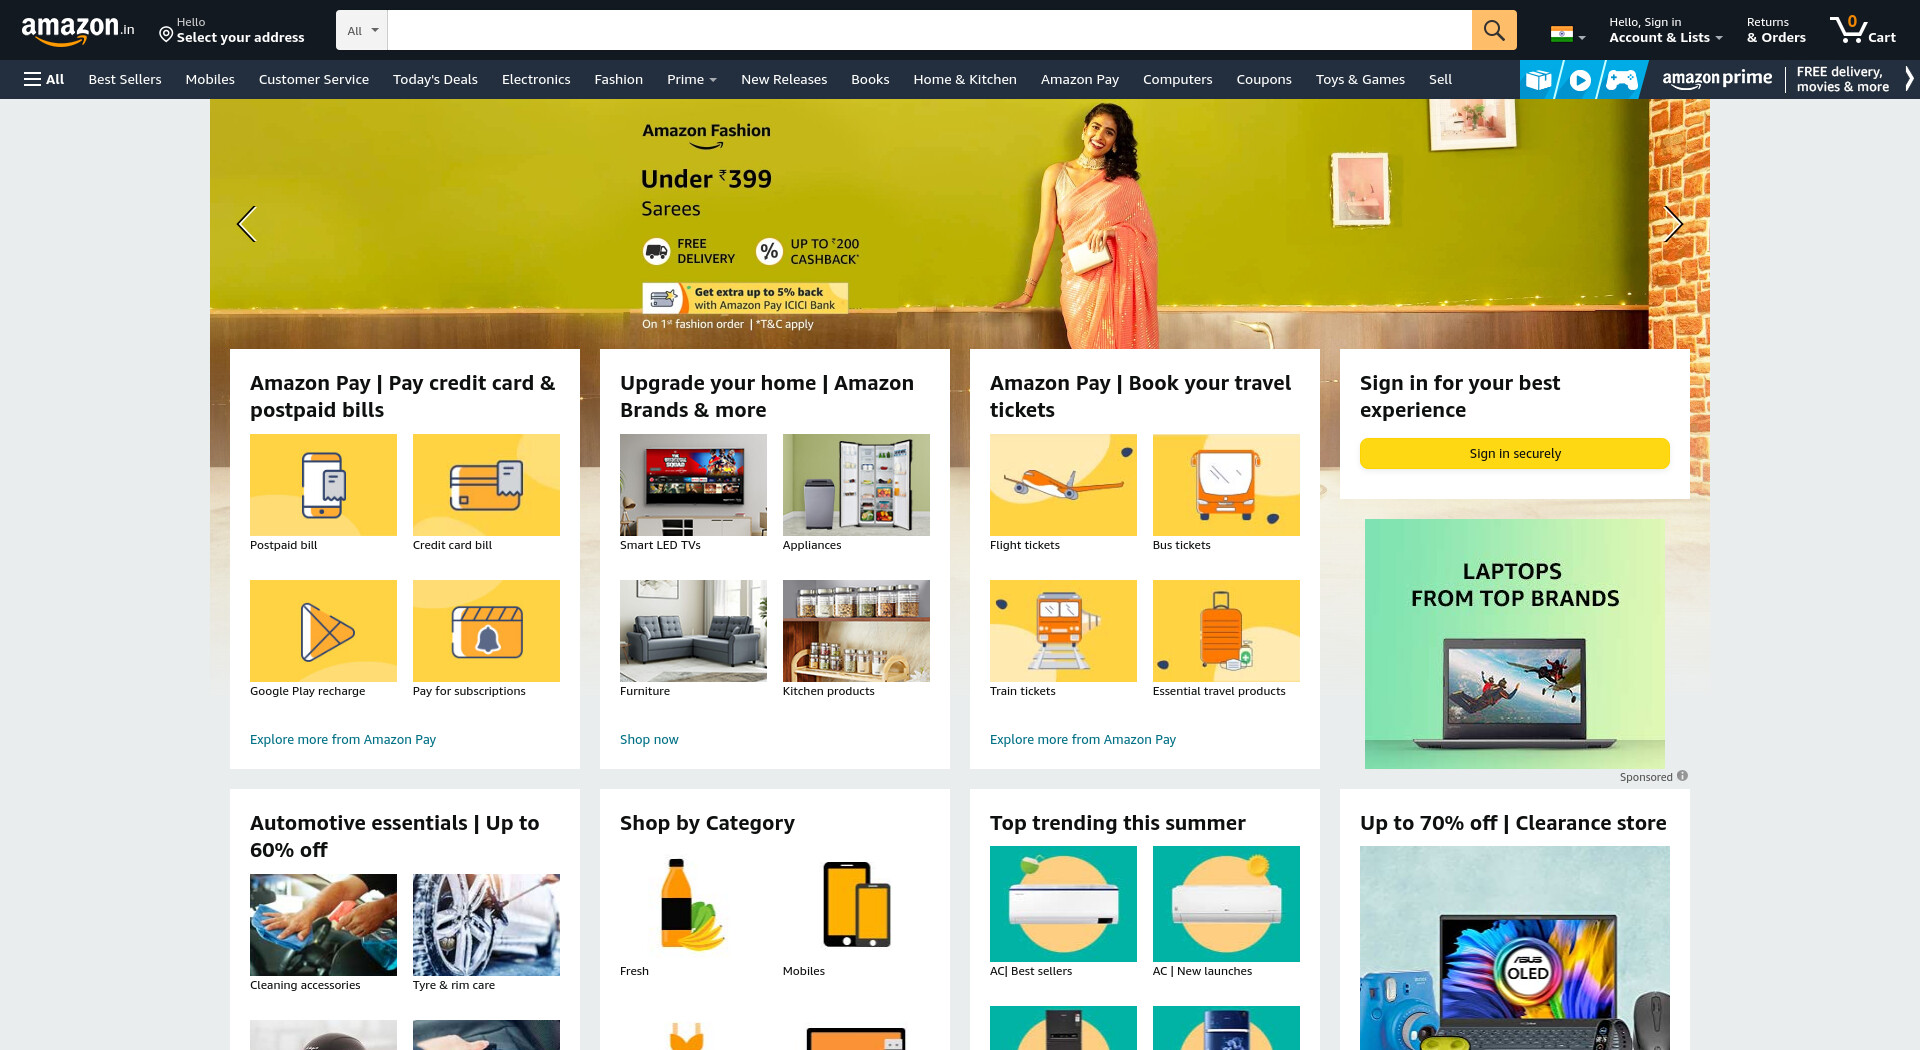
Task: Click into the search text field
Action: (930, 30)
